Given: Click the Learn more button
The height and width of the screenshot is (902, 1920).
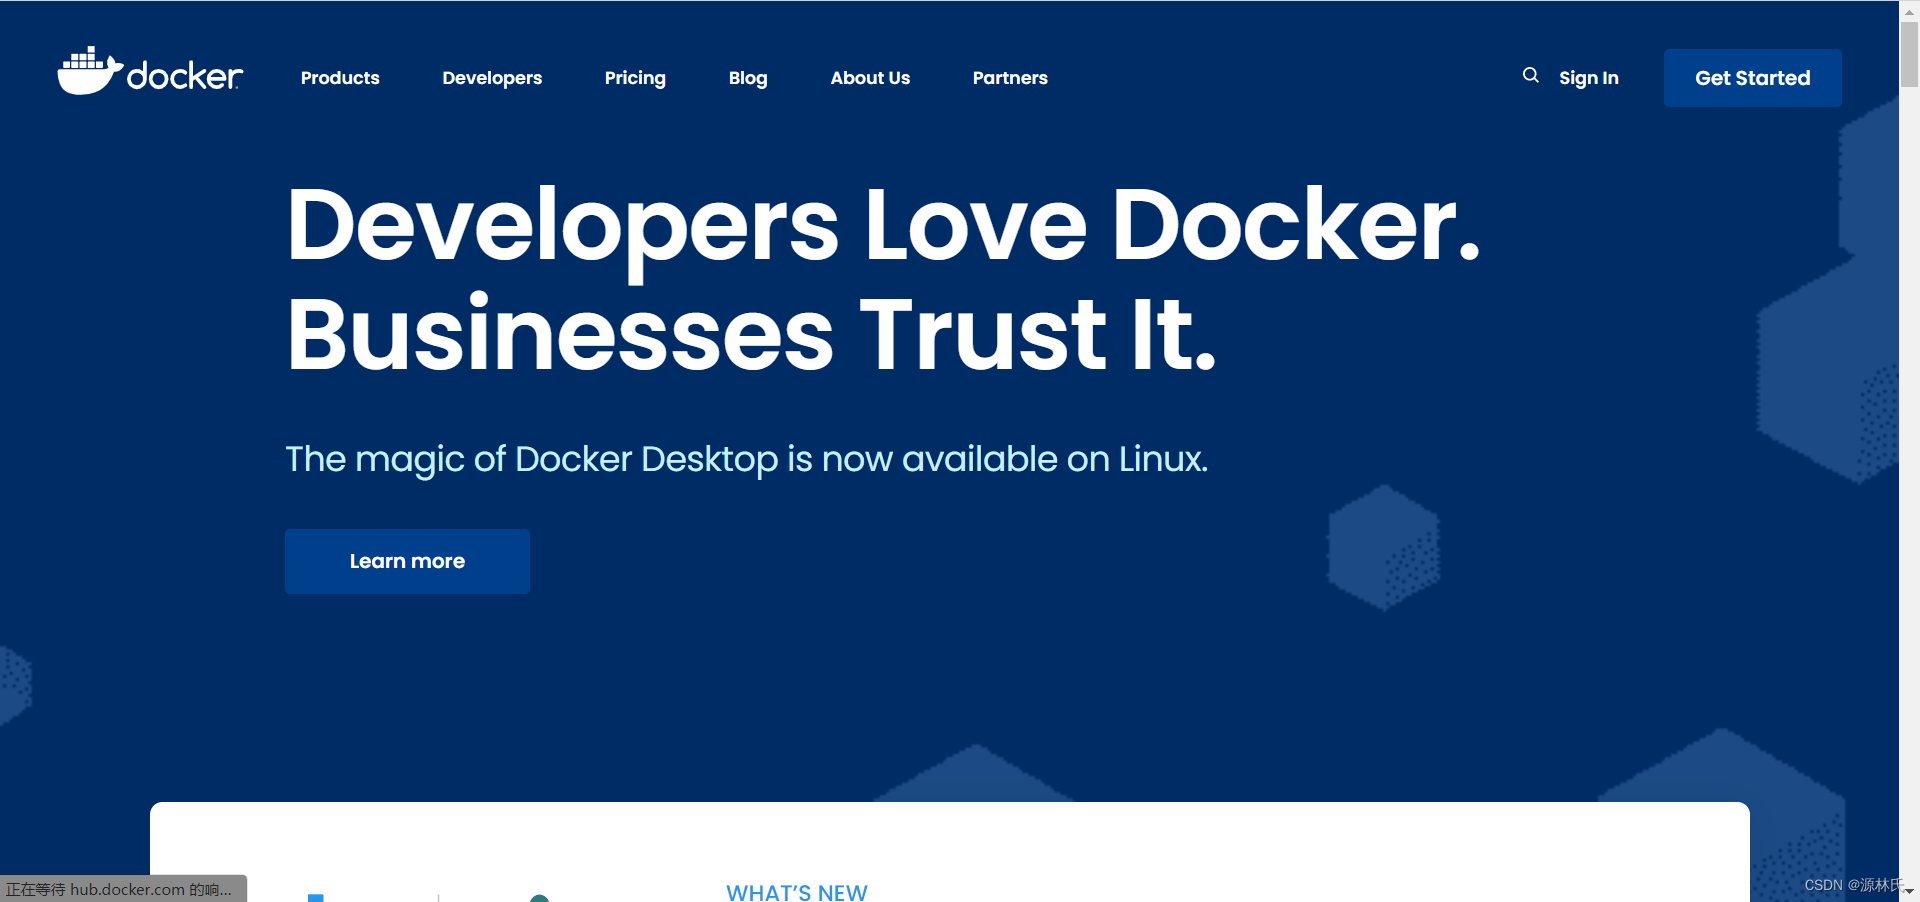Looking at the screenshot, I should click(406, 561).
